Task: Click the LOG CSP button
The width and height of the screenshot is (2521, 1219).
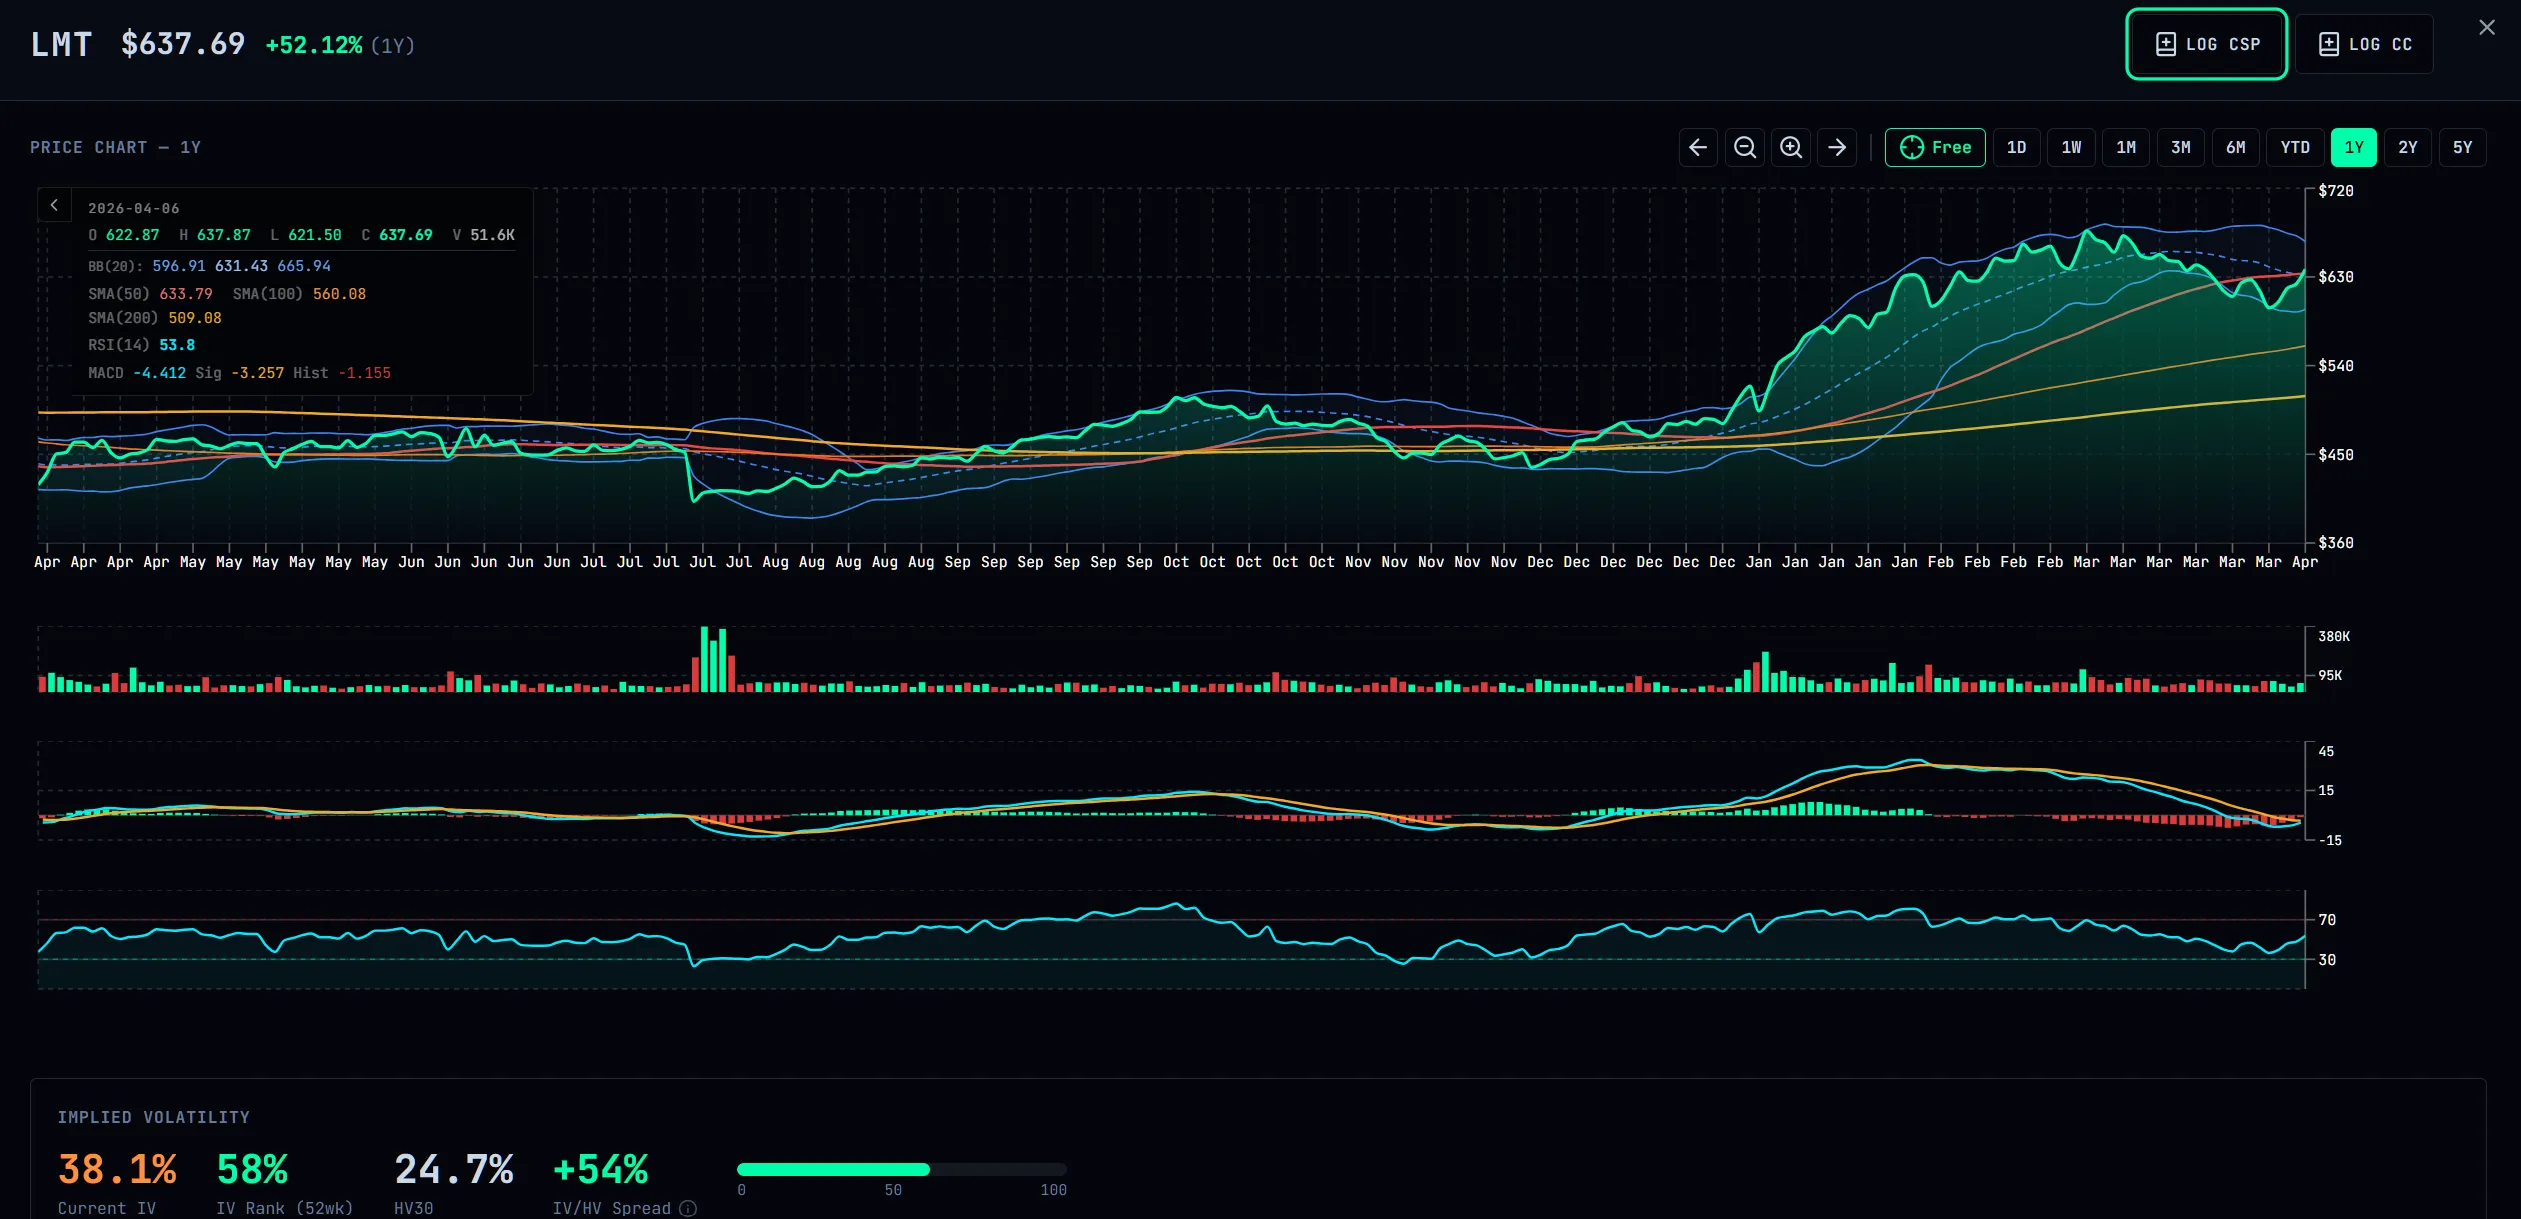Action: point(2207,44)
